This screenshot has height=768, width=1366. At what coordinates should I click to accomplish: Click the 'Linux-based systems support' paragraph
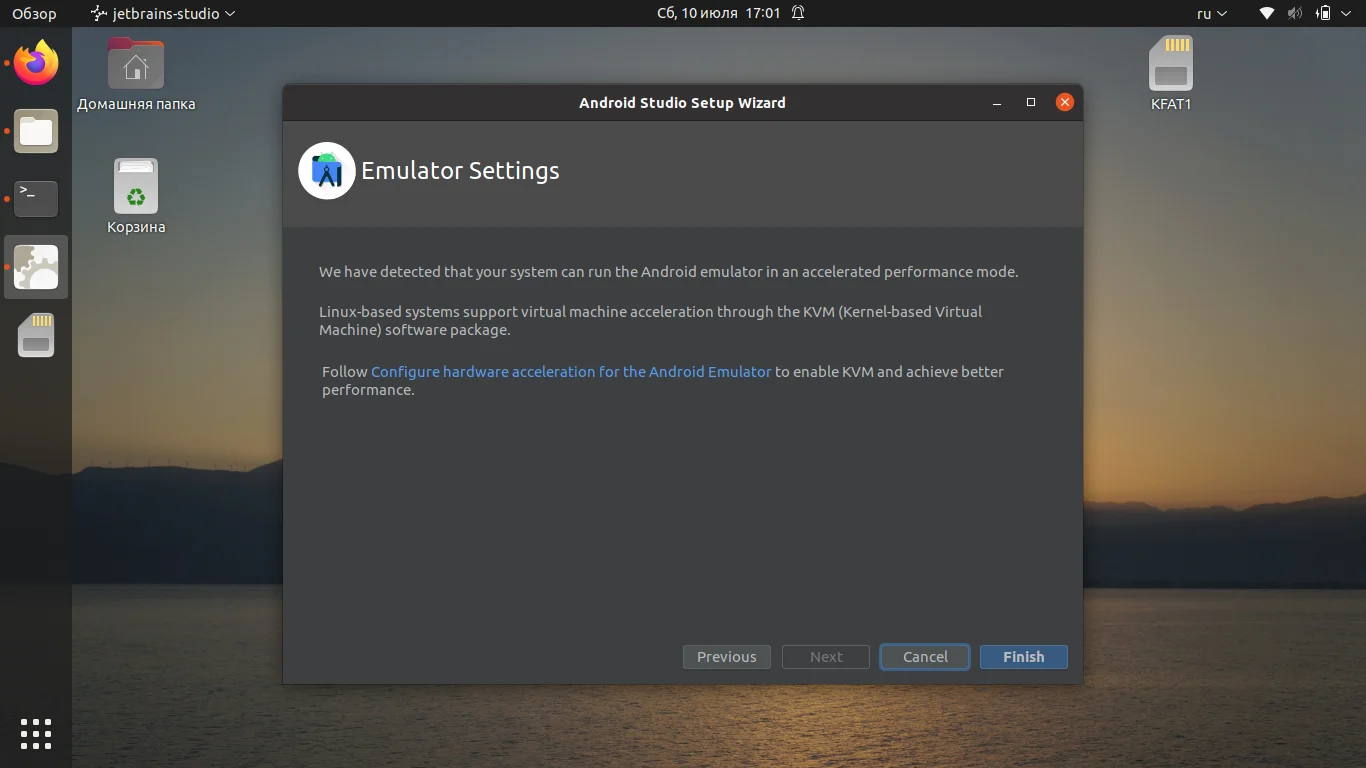(x=650, y=321)
